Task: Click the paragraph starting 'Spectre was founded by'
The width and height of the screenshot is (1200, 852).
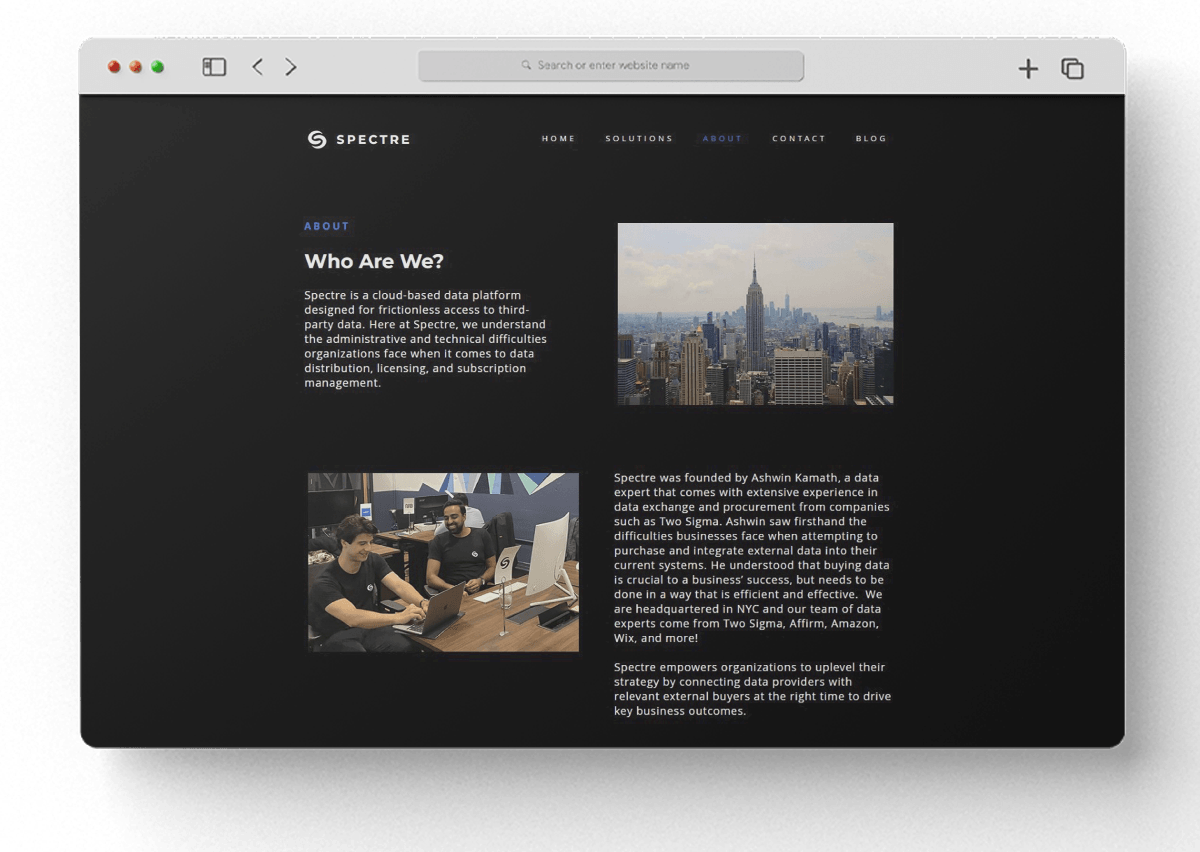Action: 752,558
